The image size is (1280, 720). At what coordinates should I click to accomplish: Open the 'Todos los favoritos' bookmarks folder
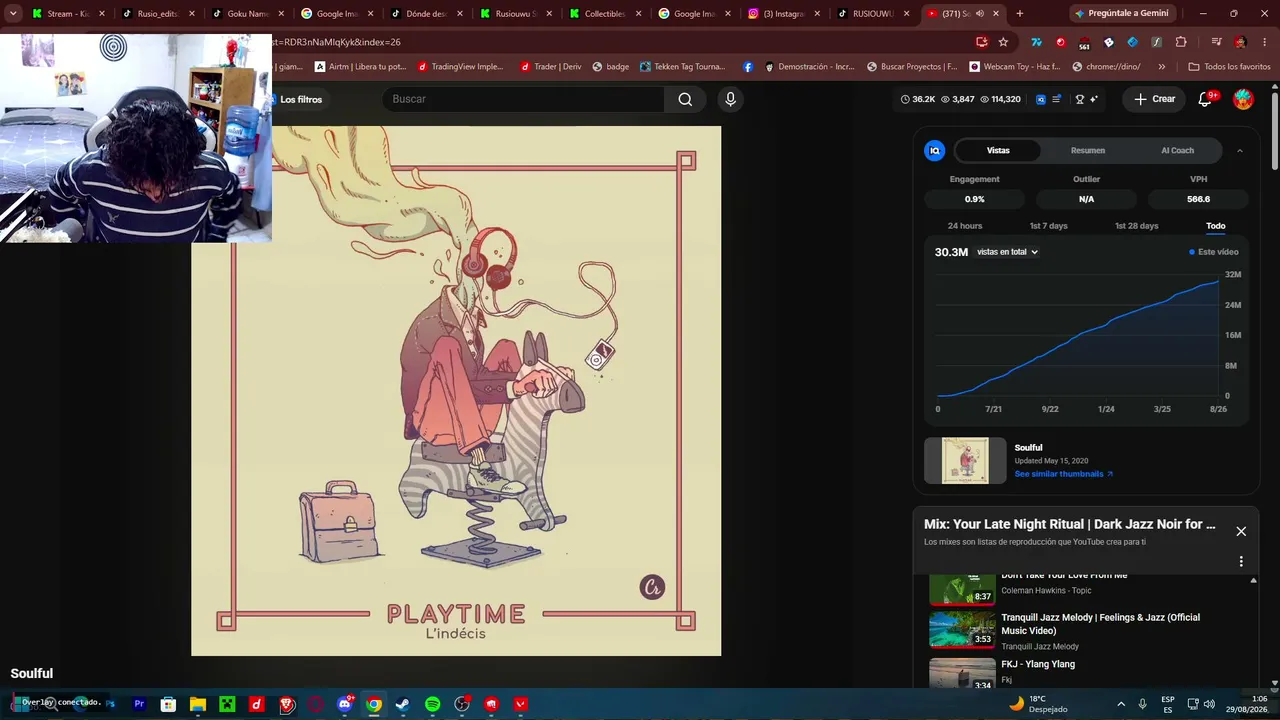[x=1229, y=67]
